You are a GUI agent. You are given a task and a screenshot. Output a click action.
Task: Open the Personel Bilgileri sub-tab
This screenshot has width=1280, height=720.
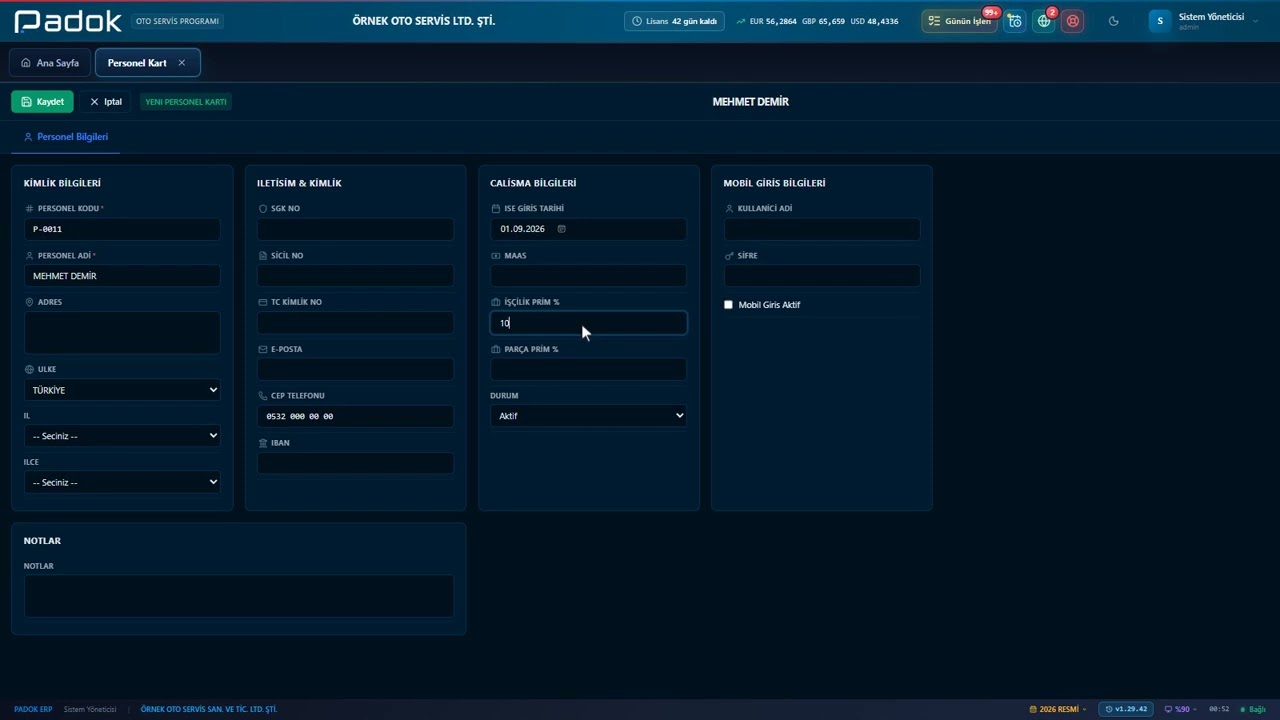point(66,137)
